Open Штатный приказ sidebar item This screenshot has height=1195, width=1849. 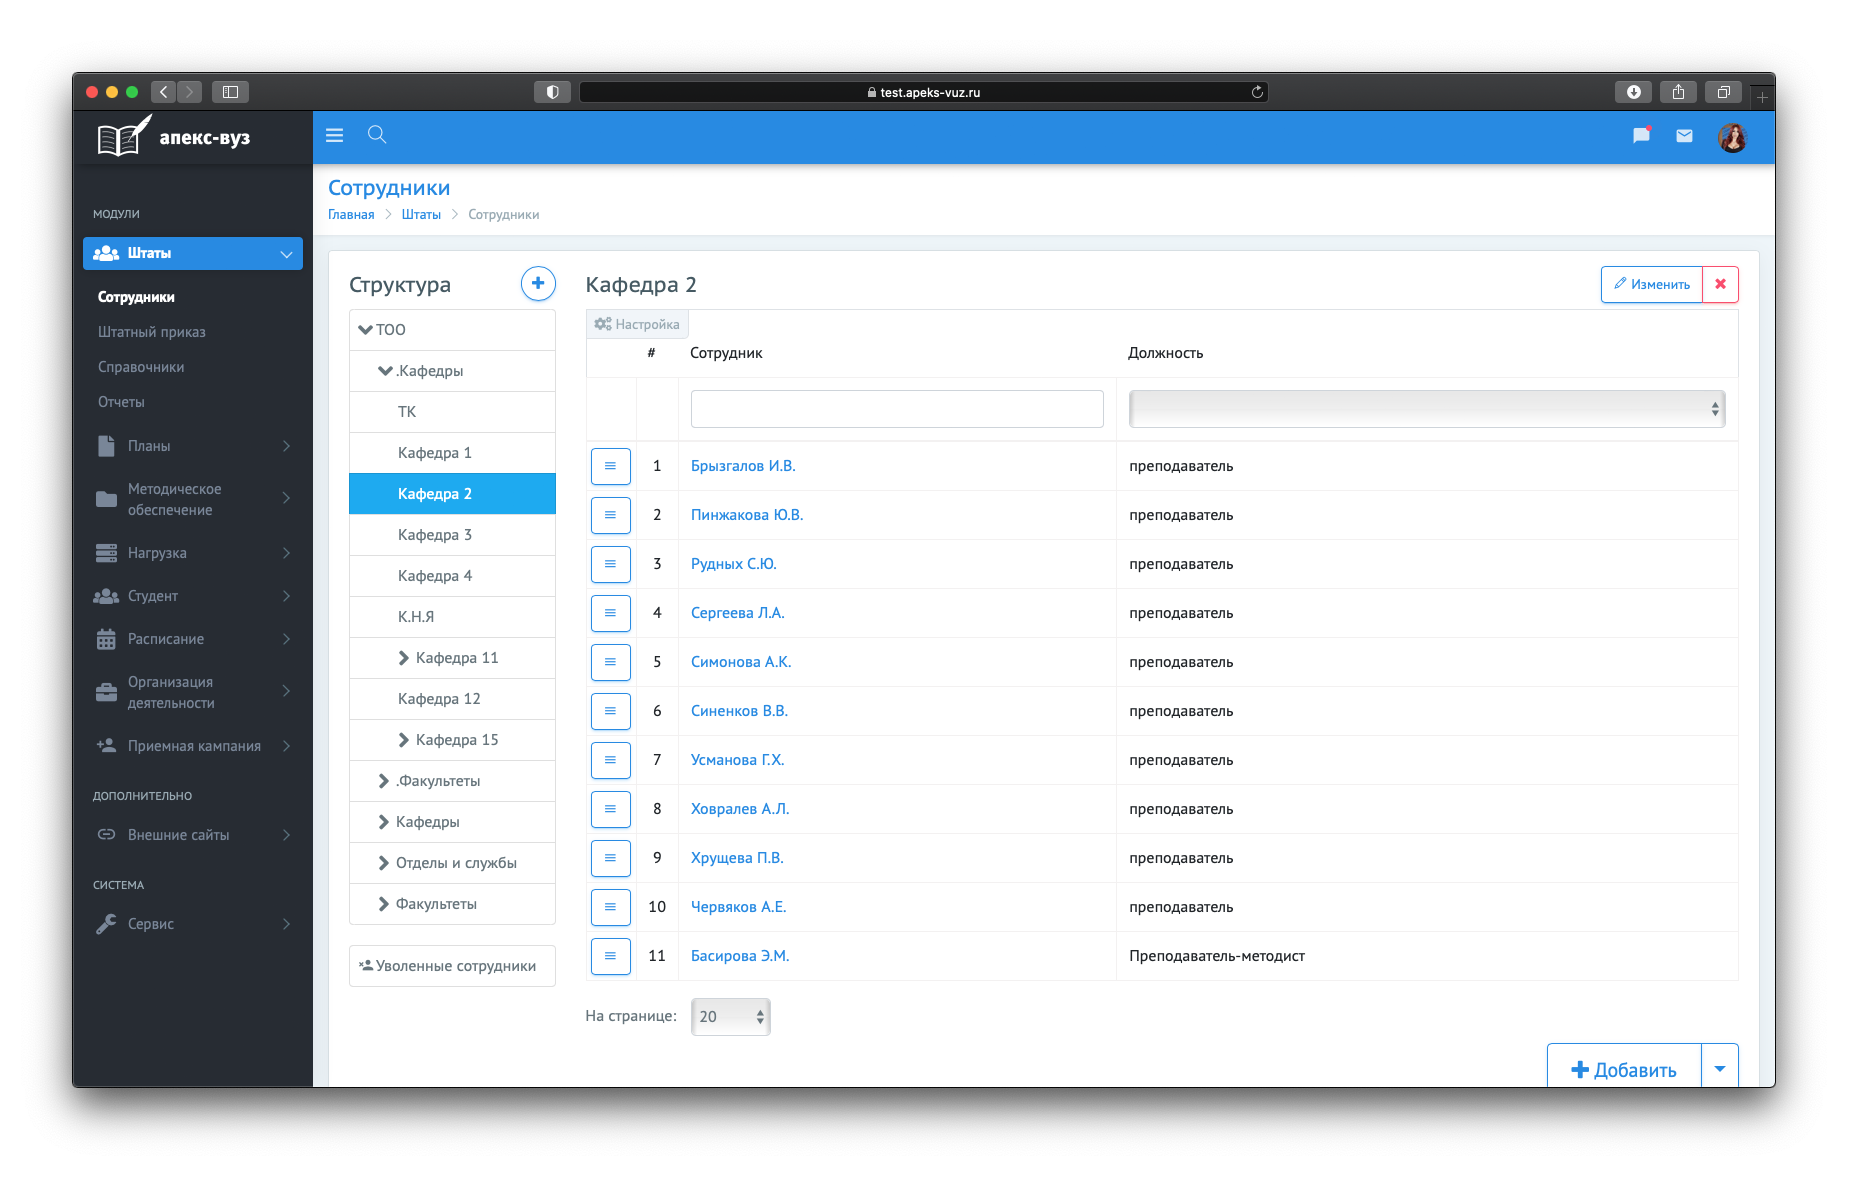(152, 332)
